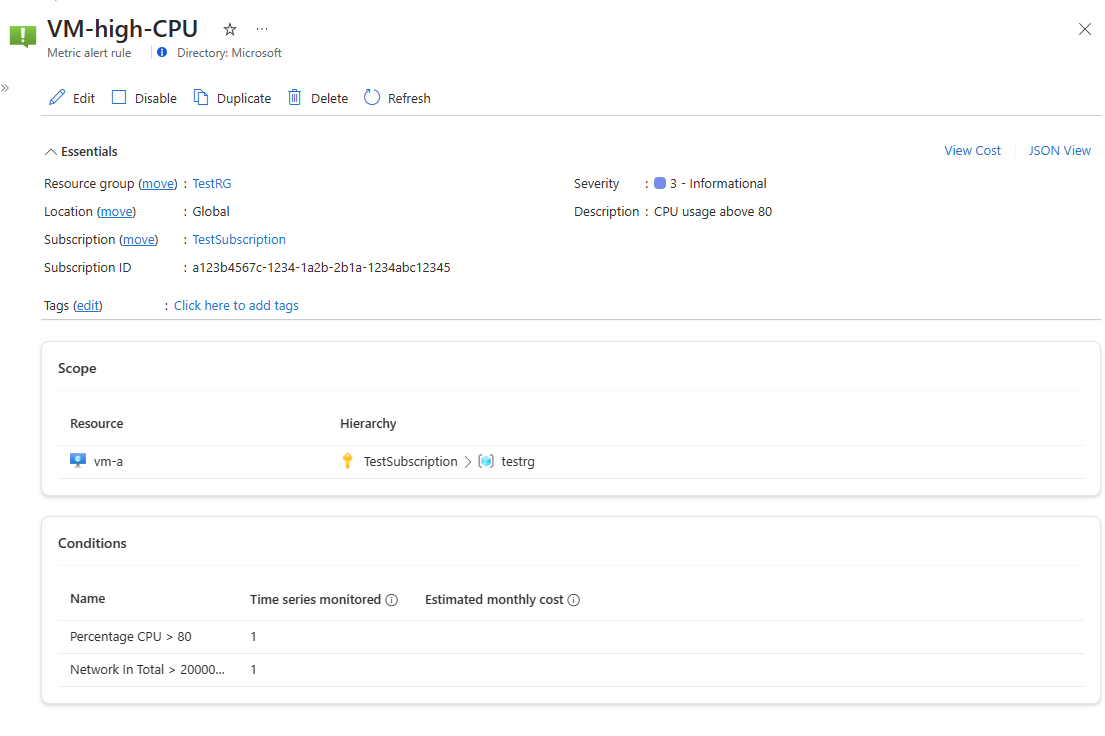Collapse the Essentials section
The image size is (1105, 736).
[x=51, y=152]
